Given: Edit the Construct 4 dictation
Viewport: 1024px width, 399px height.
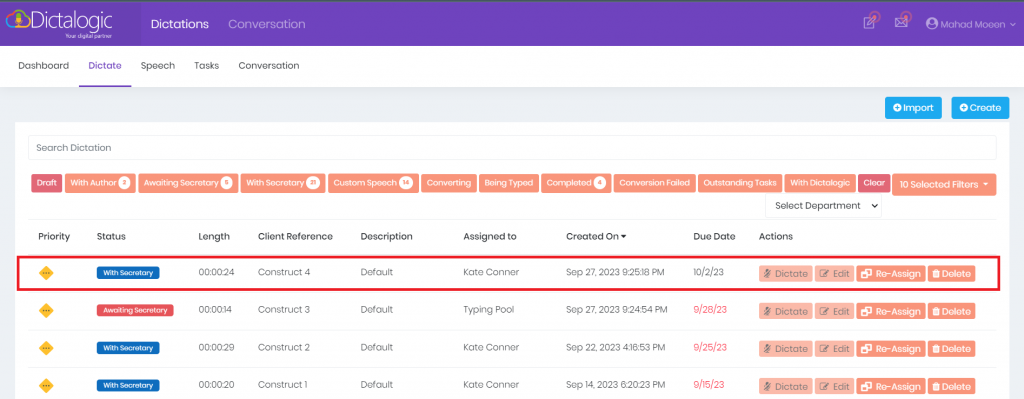Looking at the screenshot, I should tap(835, 274).
